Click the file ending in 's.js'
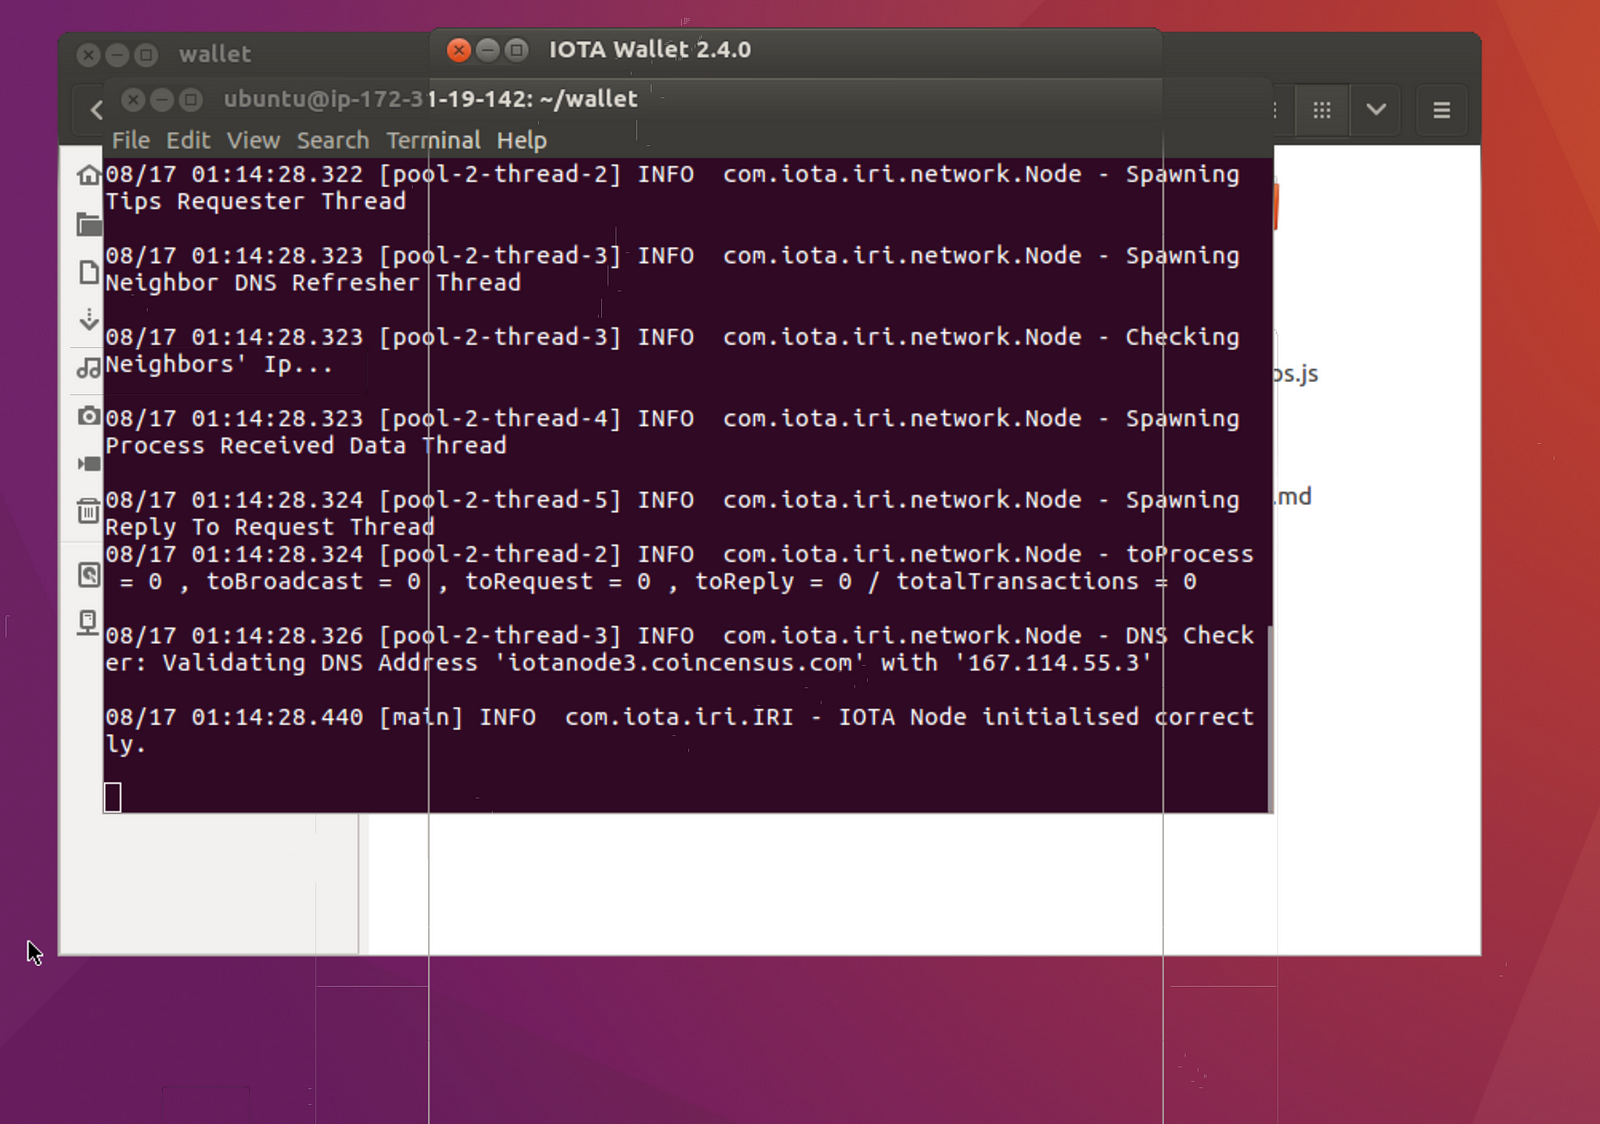Image resolution: width=1600 pixels, height=1124 pixels. click(1298, 374)
